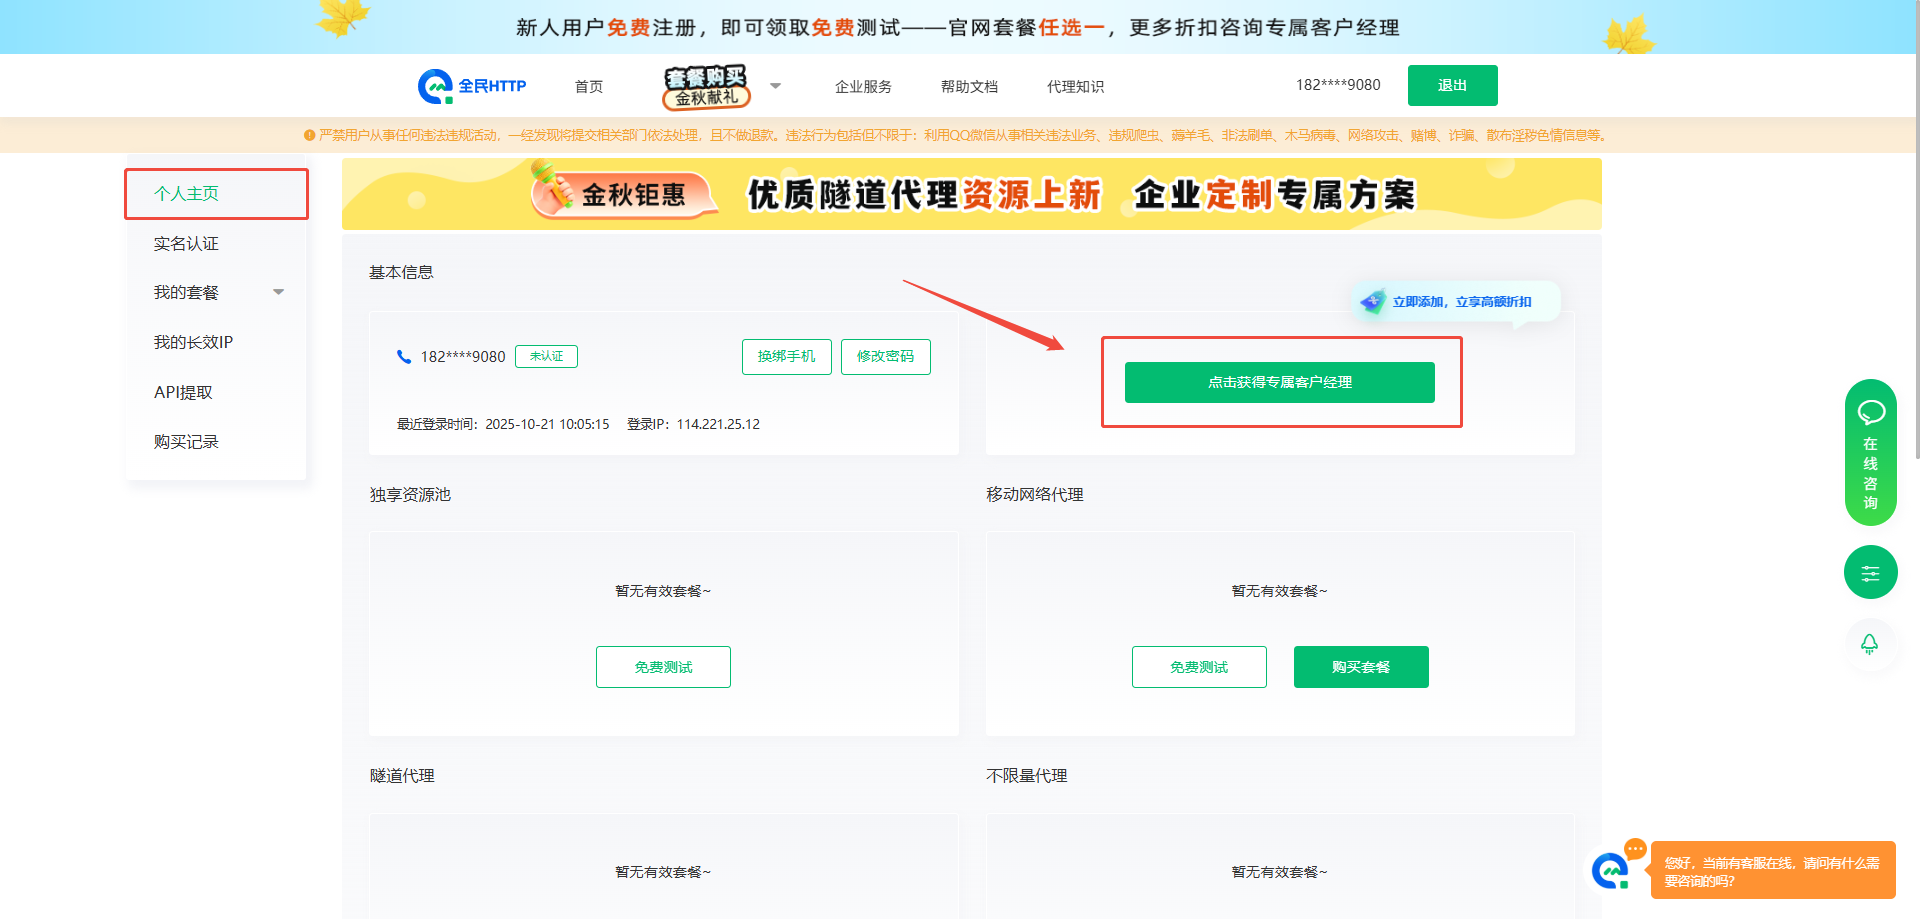
Task: Open dropdown arrow next to 套餐购买
Action: [775, 86]
